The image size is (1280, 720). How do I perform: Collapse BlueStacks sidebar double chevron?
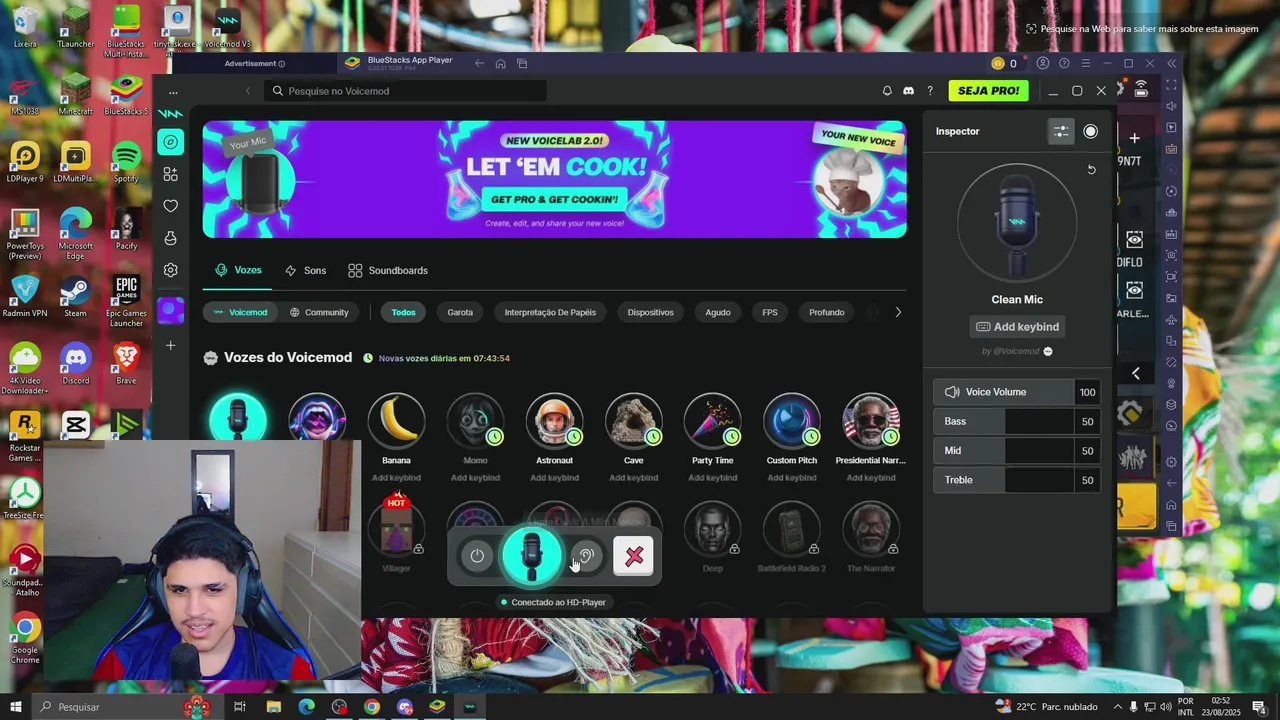click(x=1171, y=63)
